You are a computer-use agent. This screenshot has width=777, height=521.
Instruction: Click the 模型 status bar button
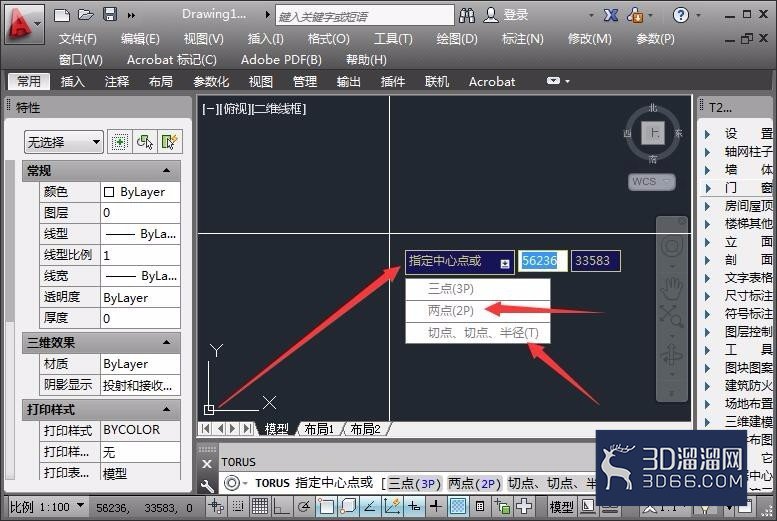pos(561,507)
